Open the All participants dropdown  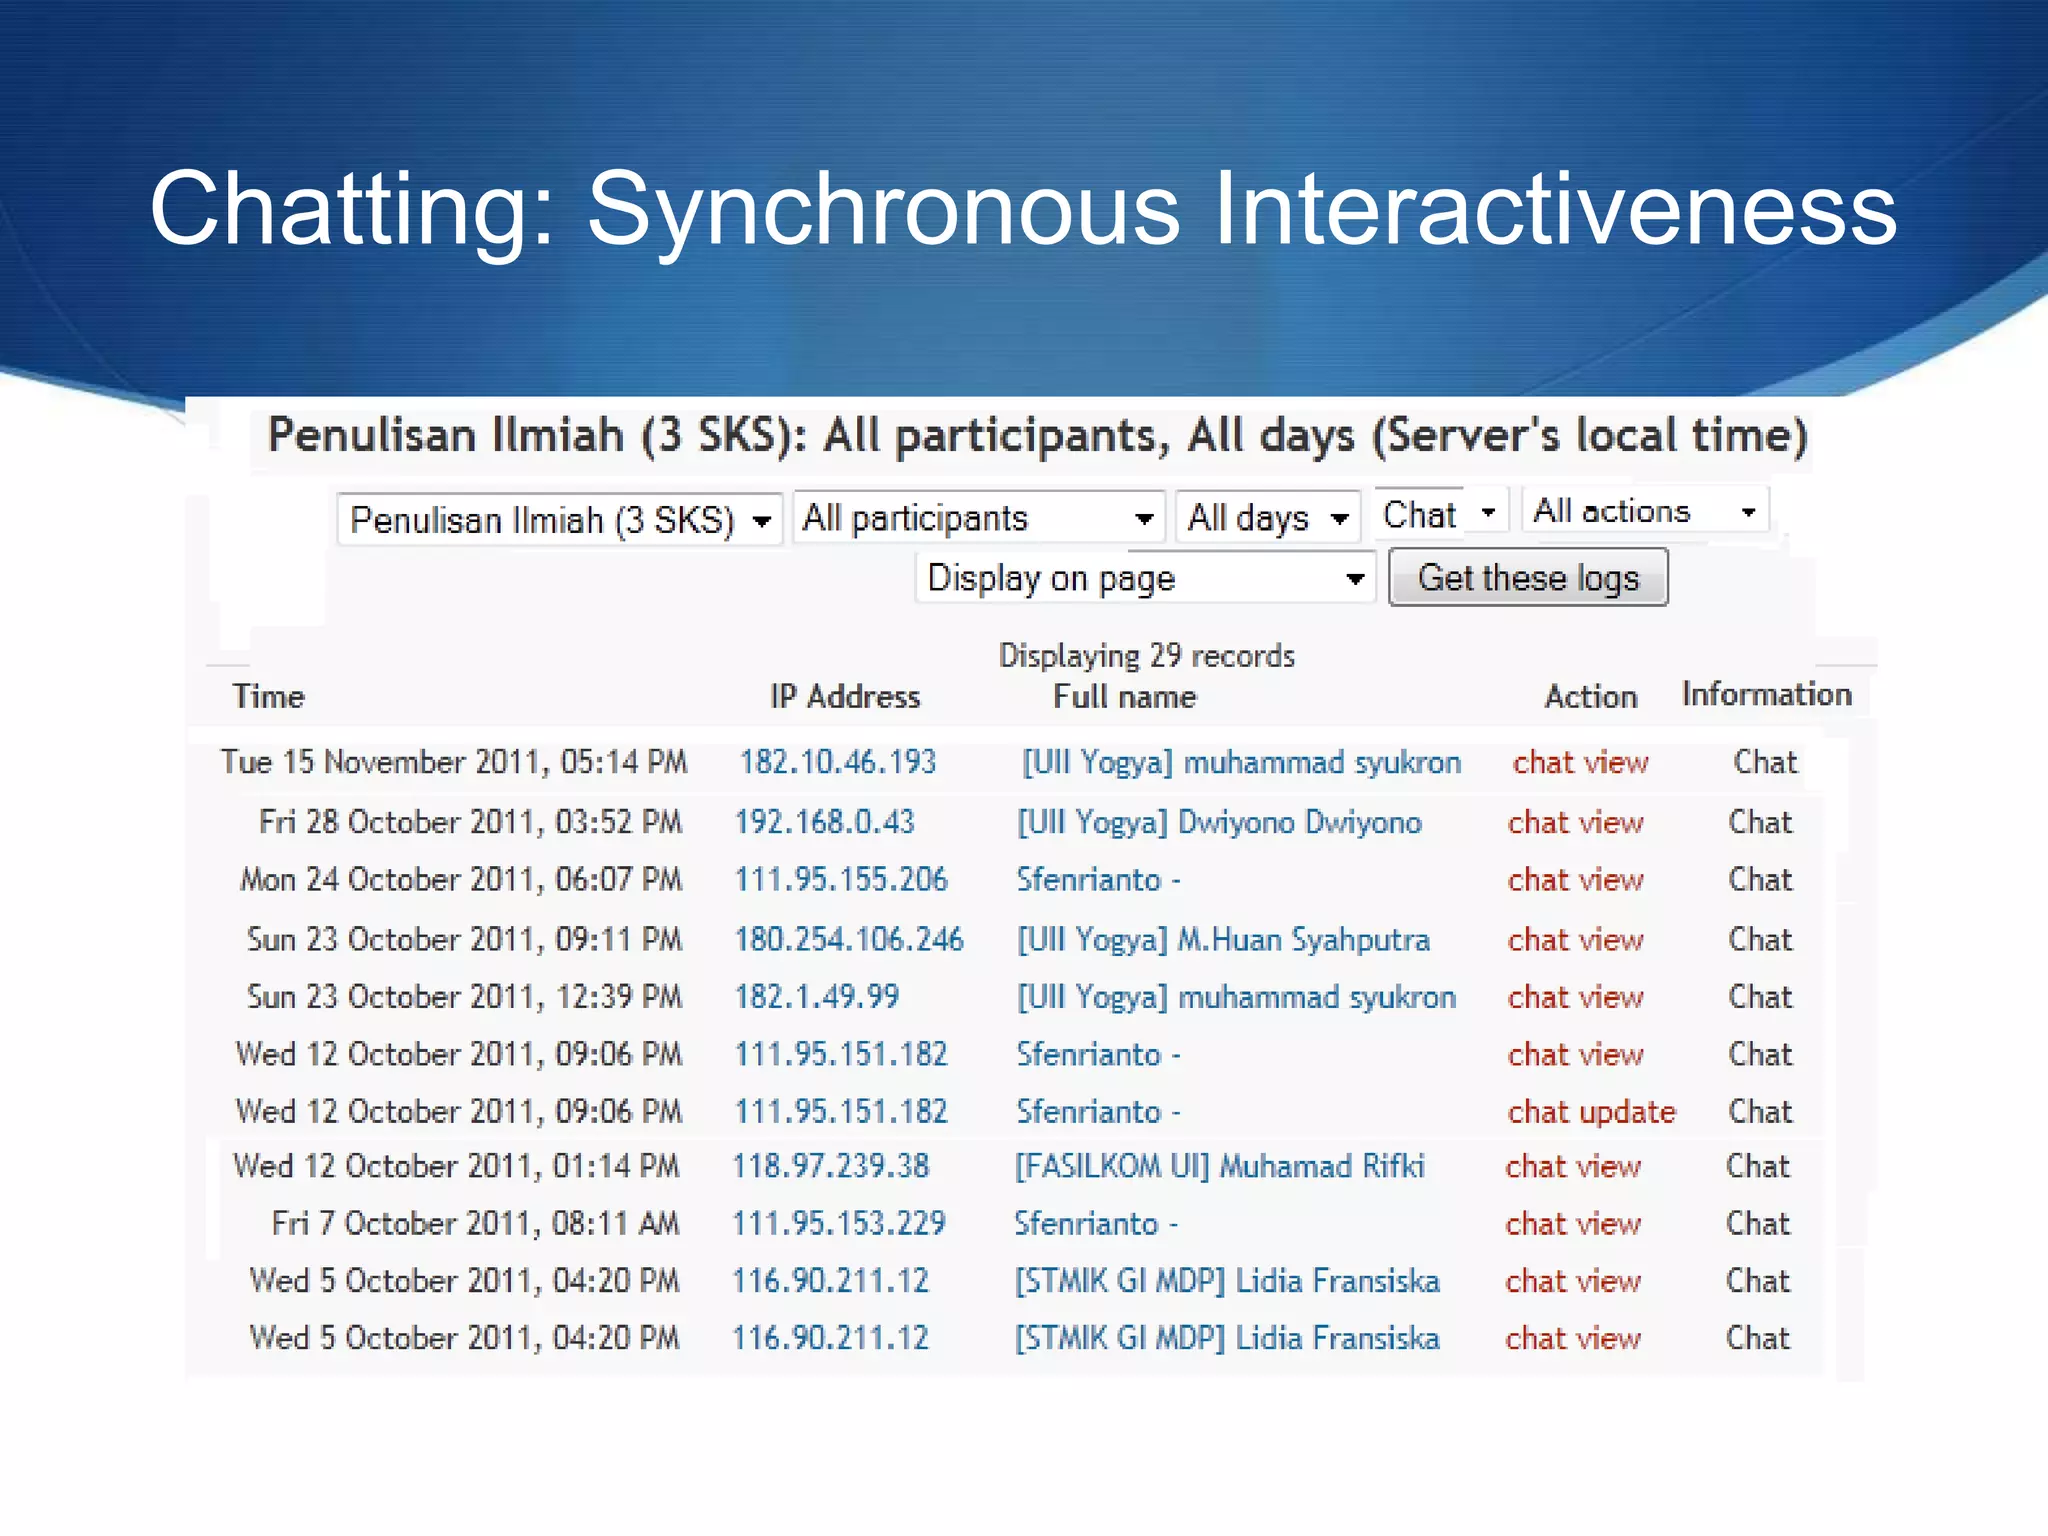pos(979,517)
